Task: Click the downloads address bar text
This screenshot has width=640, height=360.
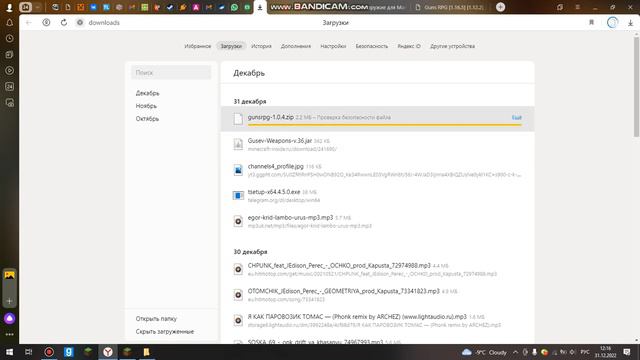Action: click(104, 22)
